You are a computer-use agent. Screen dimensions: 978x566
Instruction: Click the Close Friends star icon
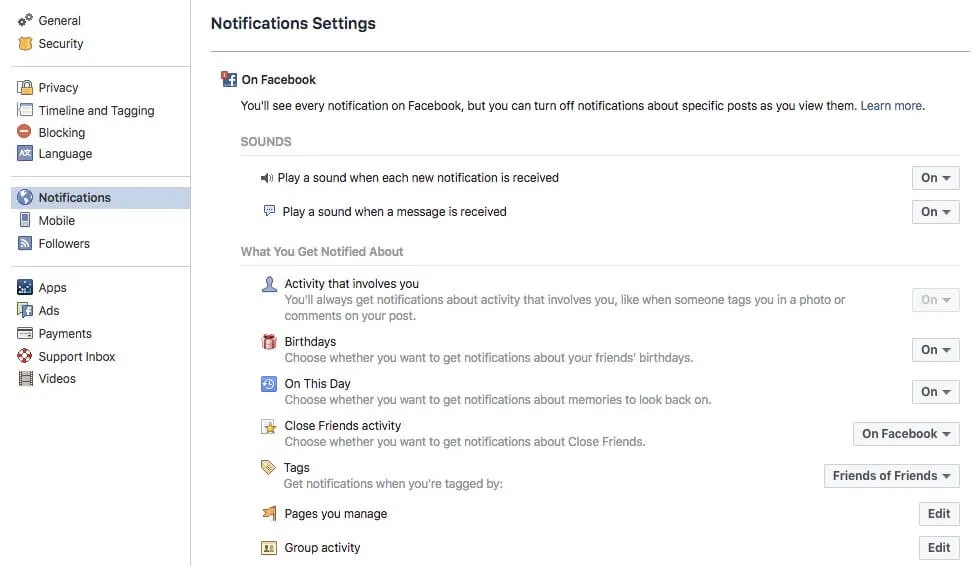tap(269, 427)
